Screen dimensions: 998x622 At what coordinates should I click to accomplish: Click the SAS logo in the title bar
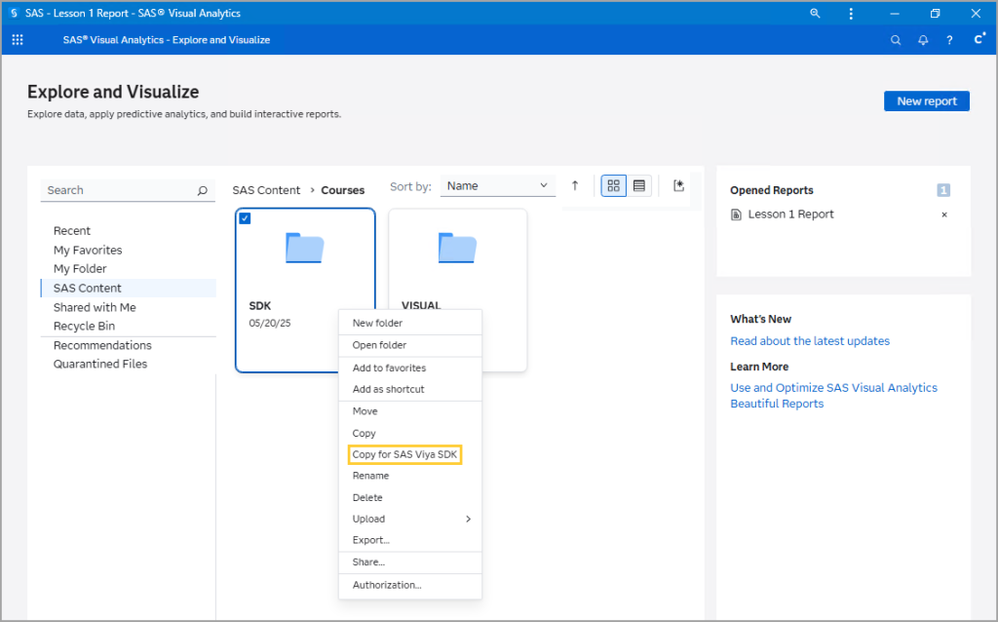tap(13, 13)
